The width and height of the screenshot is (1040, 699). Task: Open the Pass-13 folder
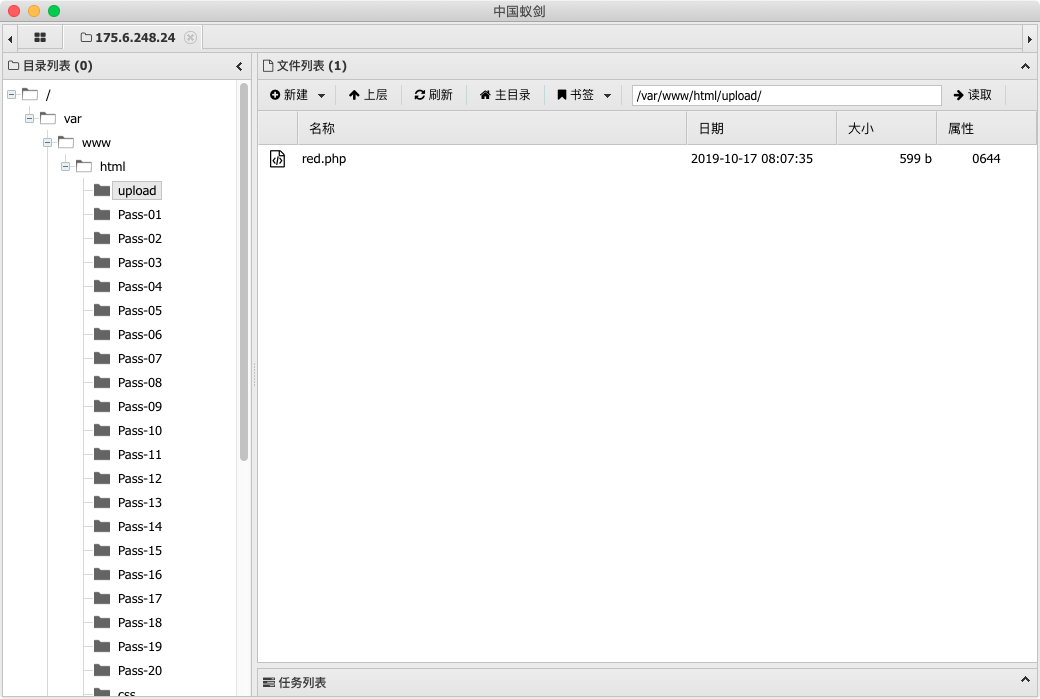coord(128,502)
